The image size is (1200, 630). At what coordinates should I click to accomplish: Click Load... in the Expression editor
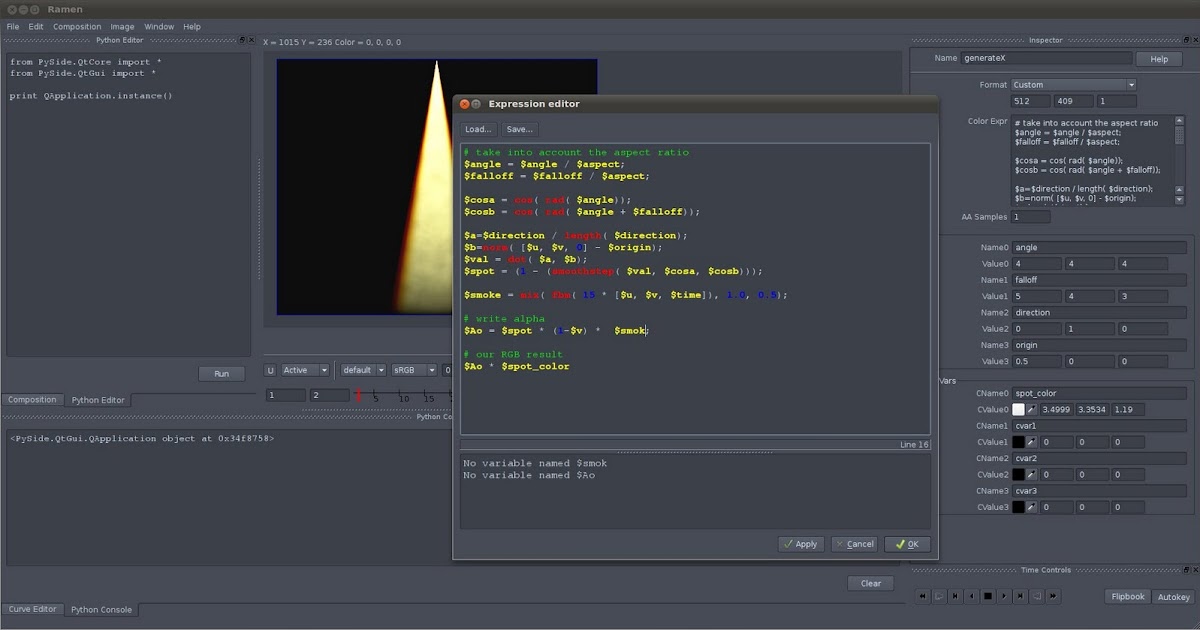(477, 128)
